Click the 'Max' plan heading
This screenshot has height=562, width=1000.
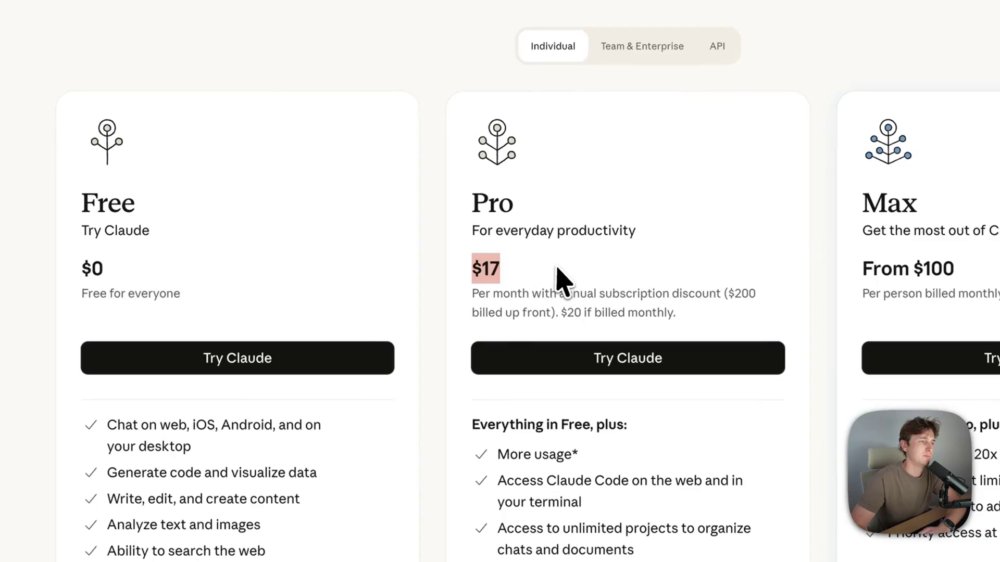pos(889,203)
